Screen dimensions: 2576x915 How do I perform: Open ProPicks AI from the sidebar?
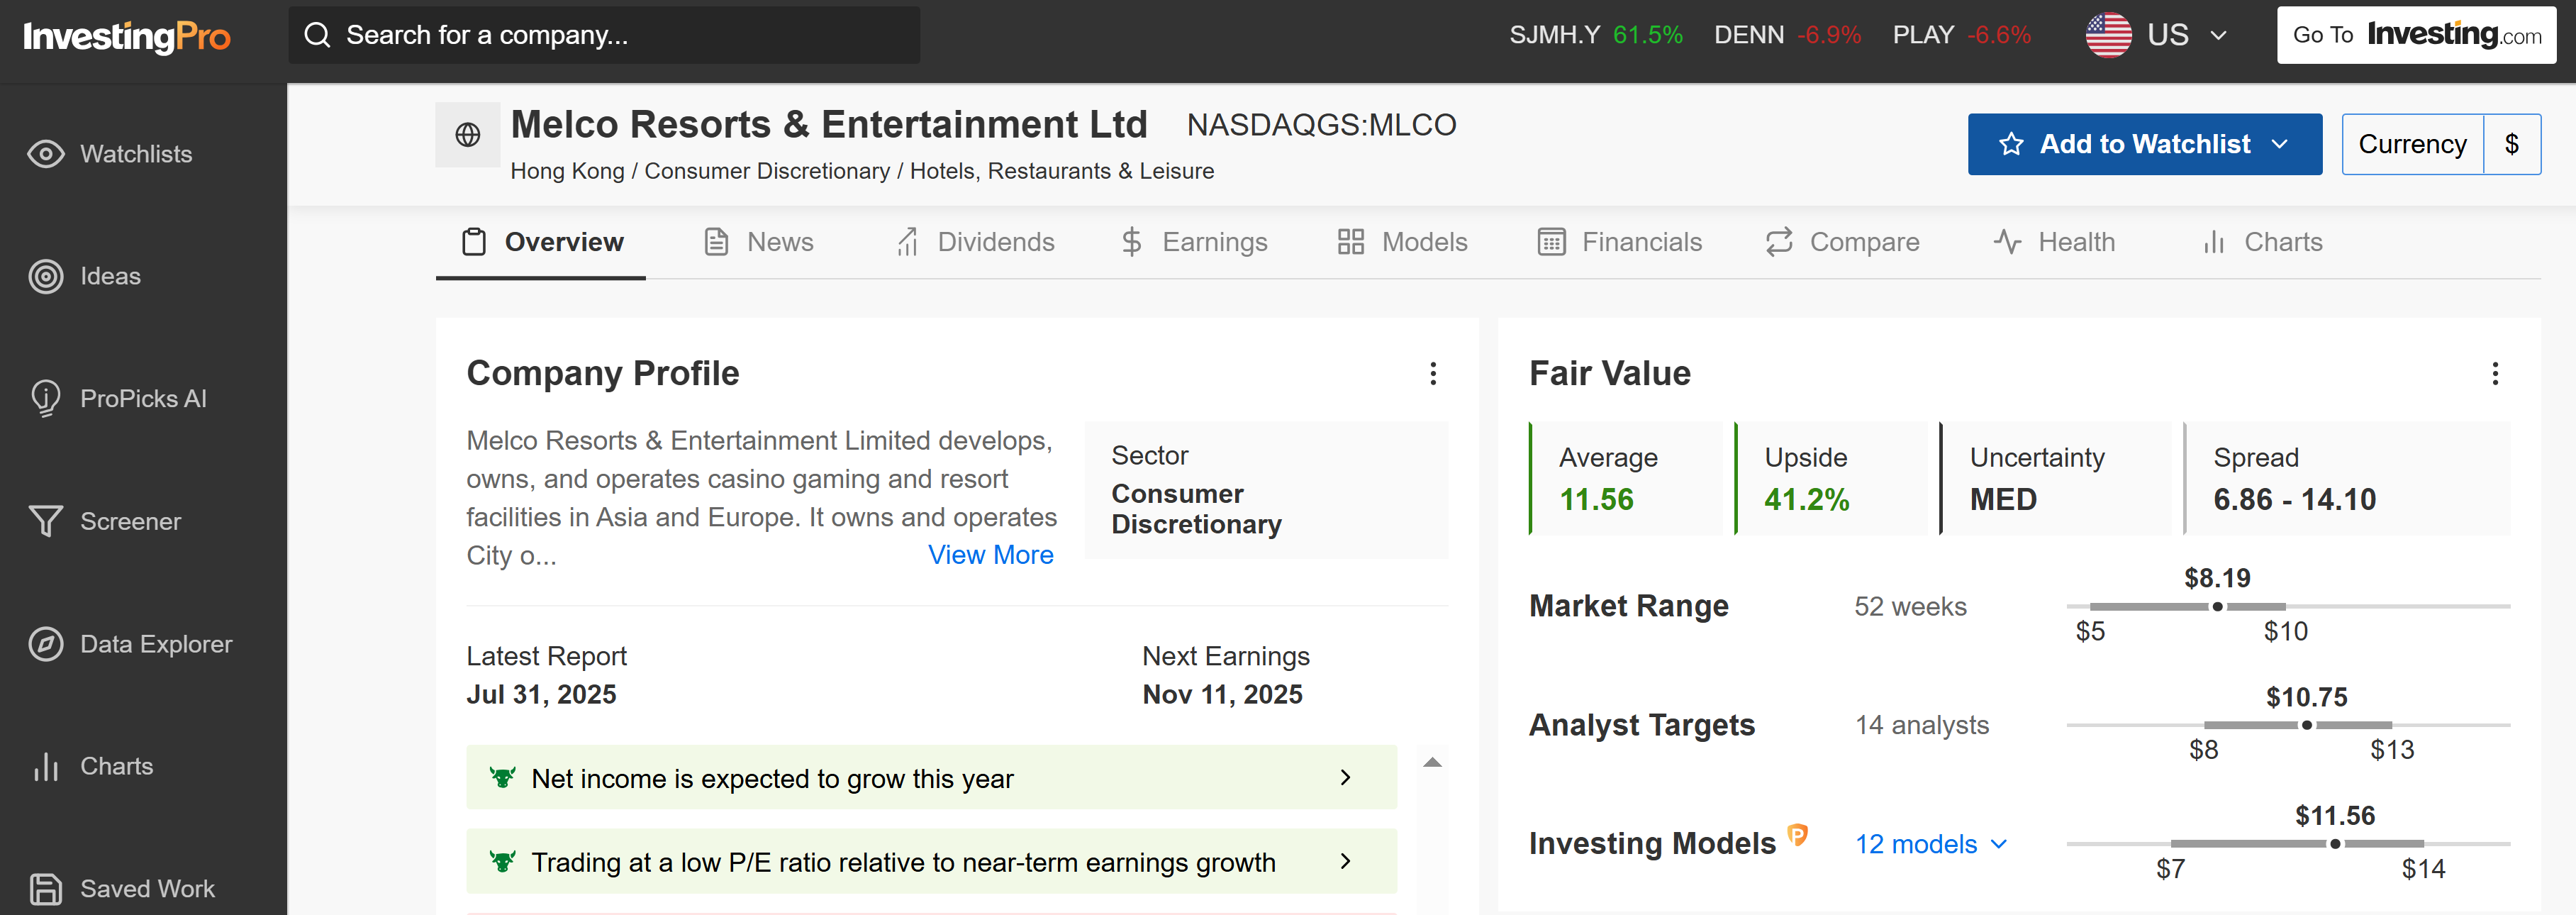click(x=46, y=398)
